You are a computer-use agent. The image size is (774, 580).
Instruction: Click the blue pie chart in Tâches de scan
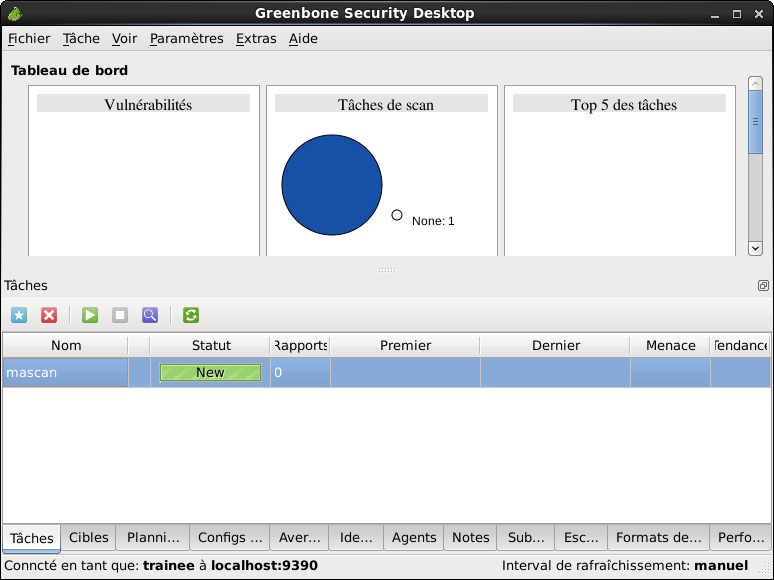332,185
